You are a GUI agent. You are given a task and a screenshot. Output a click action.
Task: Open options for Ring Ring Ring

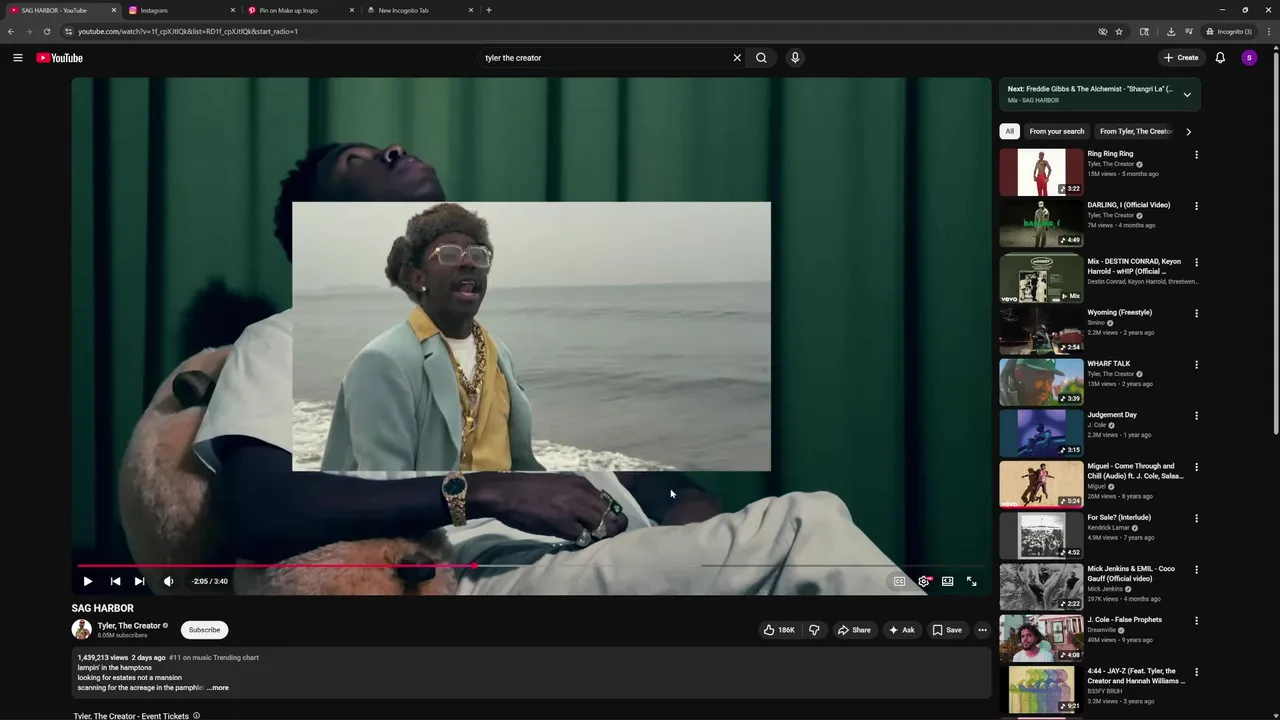(1196, 155)
